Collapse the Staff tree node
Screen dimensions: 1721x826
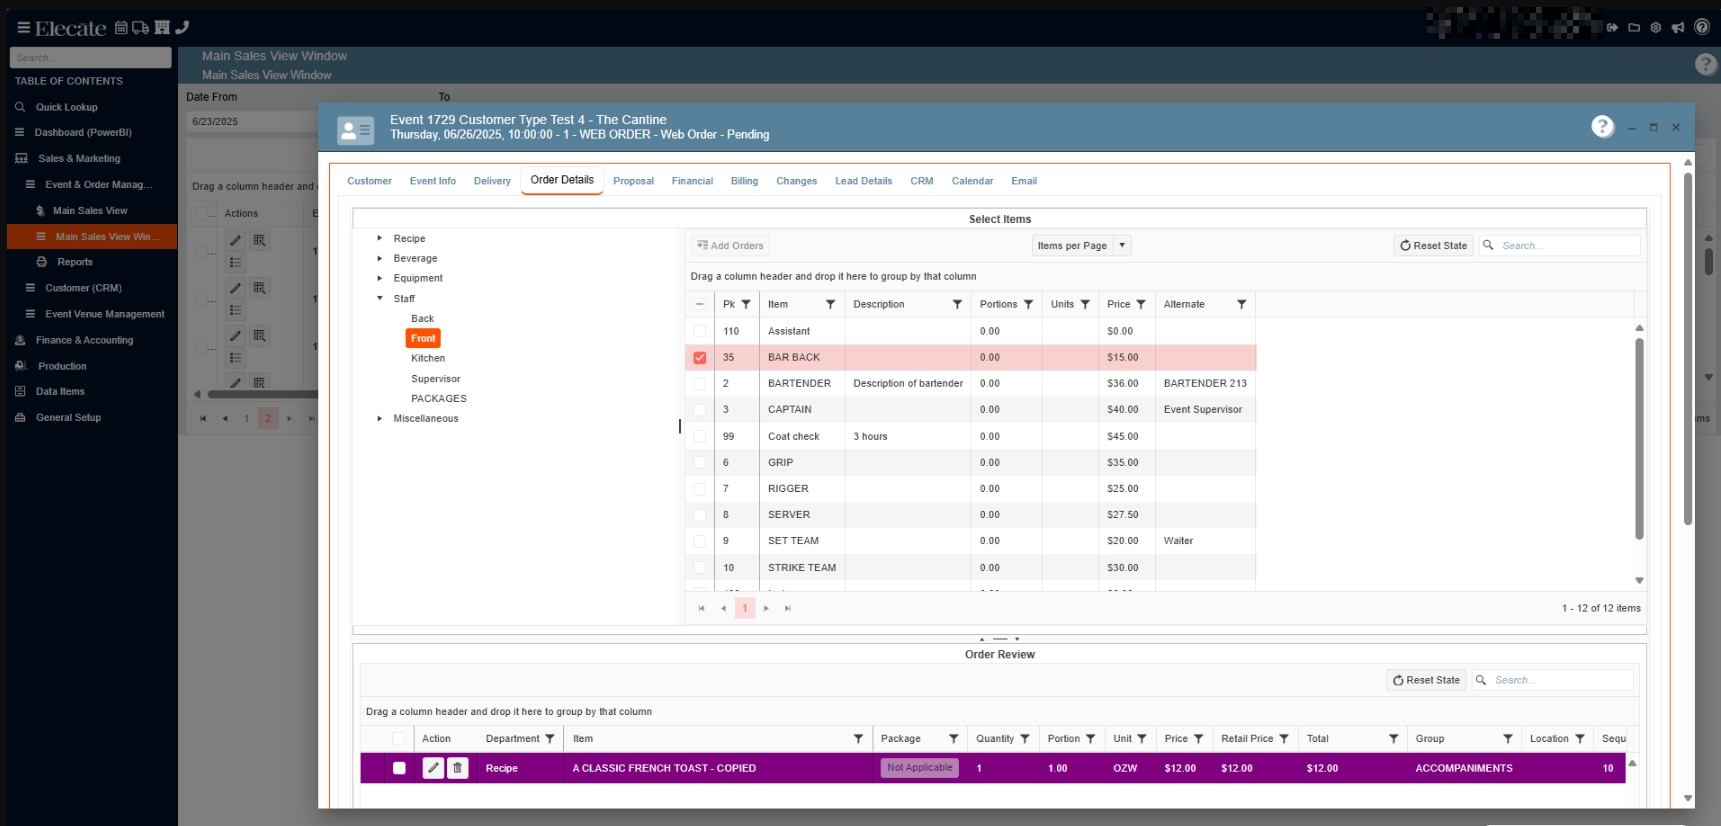[x=380, y=299]
